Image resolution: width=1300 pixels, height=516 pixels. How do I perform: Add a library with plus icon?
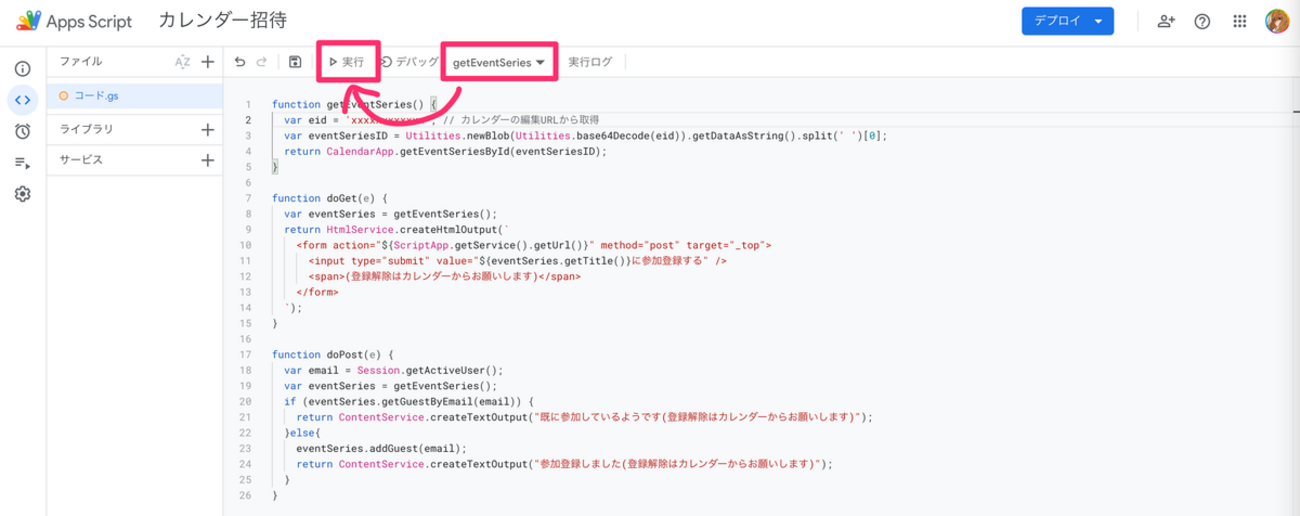tap(207, 129)
